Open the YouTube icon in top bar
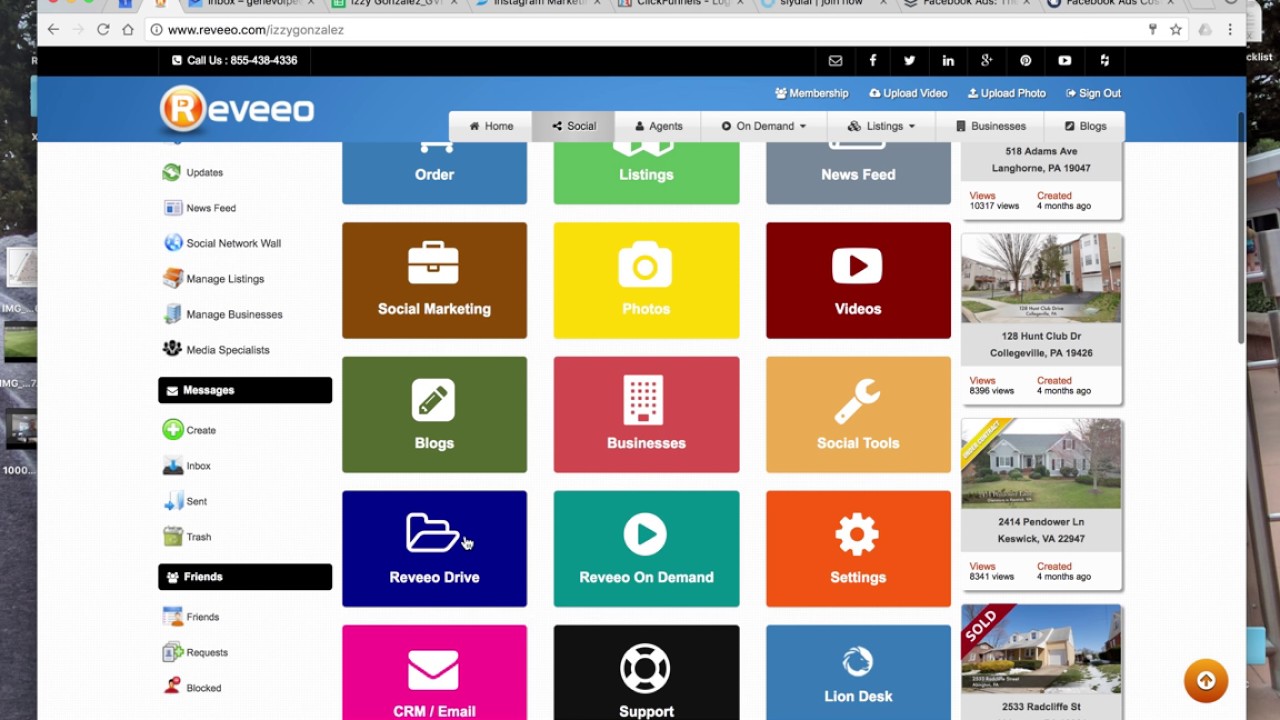Viewport: 1280px width, 720px height. (x=1065, y=61)
